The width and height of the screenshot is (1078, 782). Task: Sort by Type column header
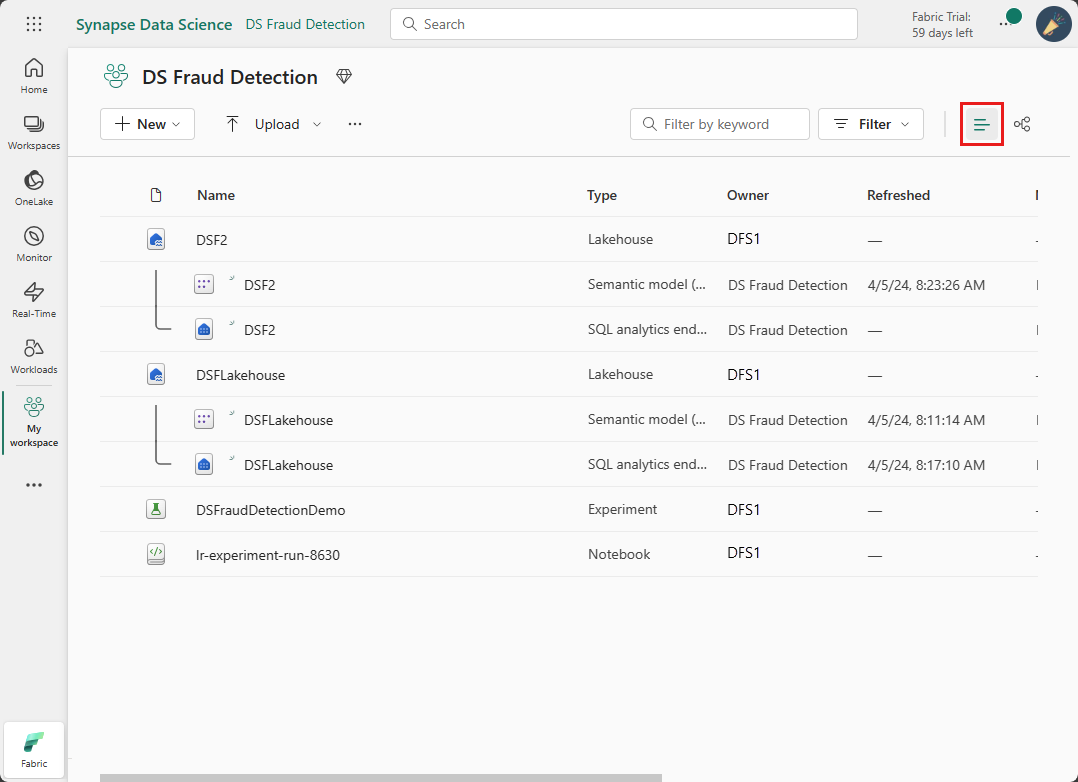pyautogui.click(x=602, y=195)
